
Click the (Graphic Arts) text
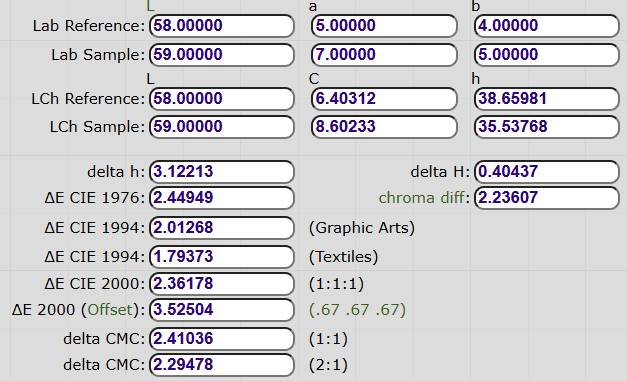pos(362,228)
